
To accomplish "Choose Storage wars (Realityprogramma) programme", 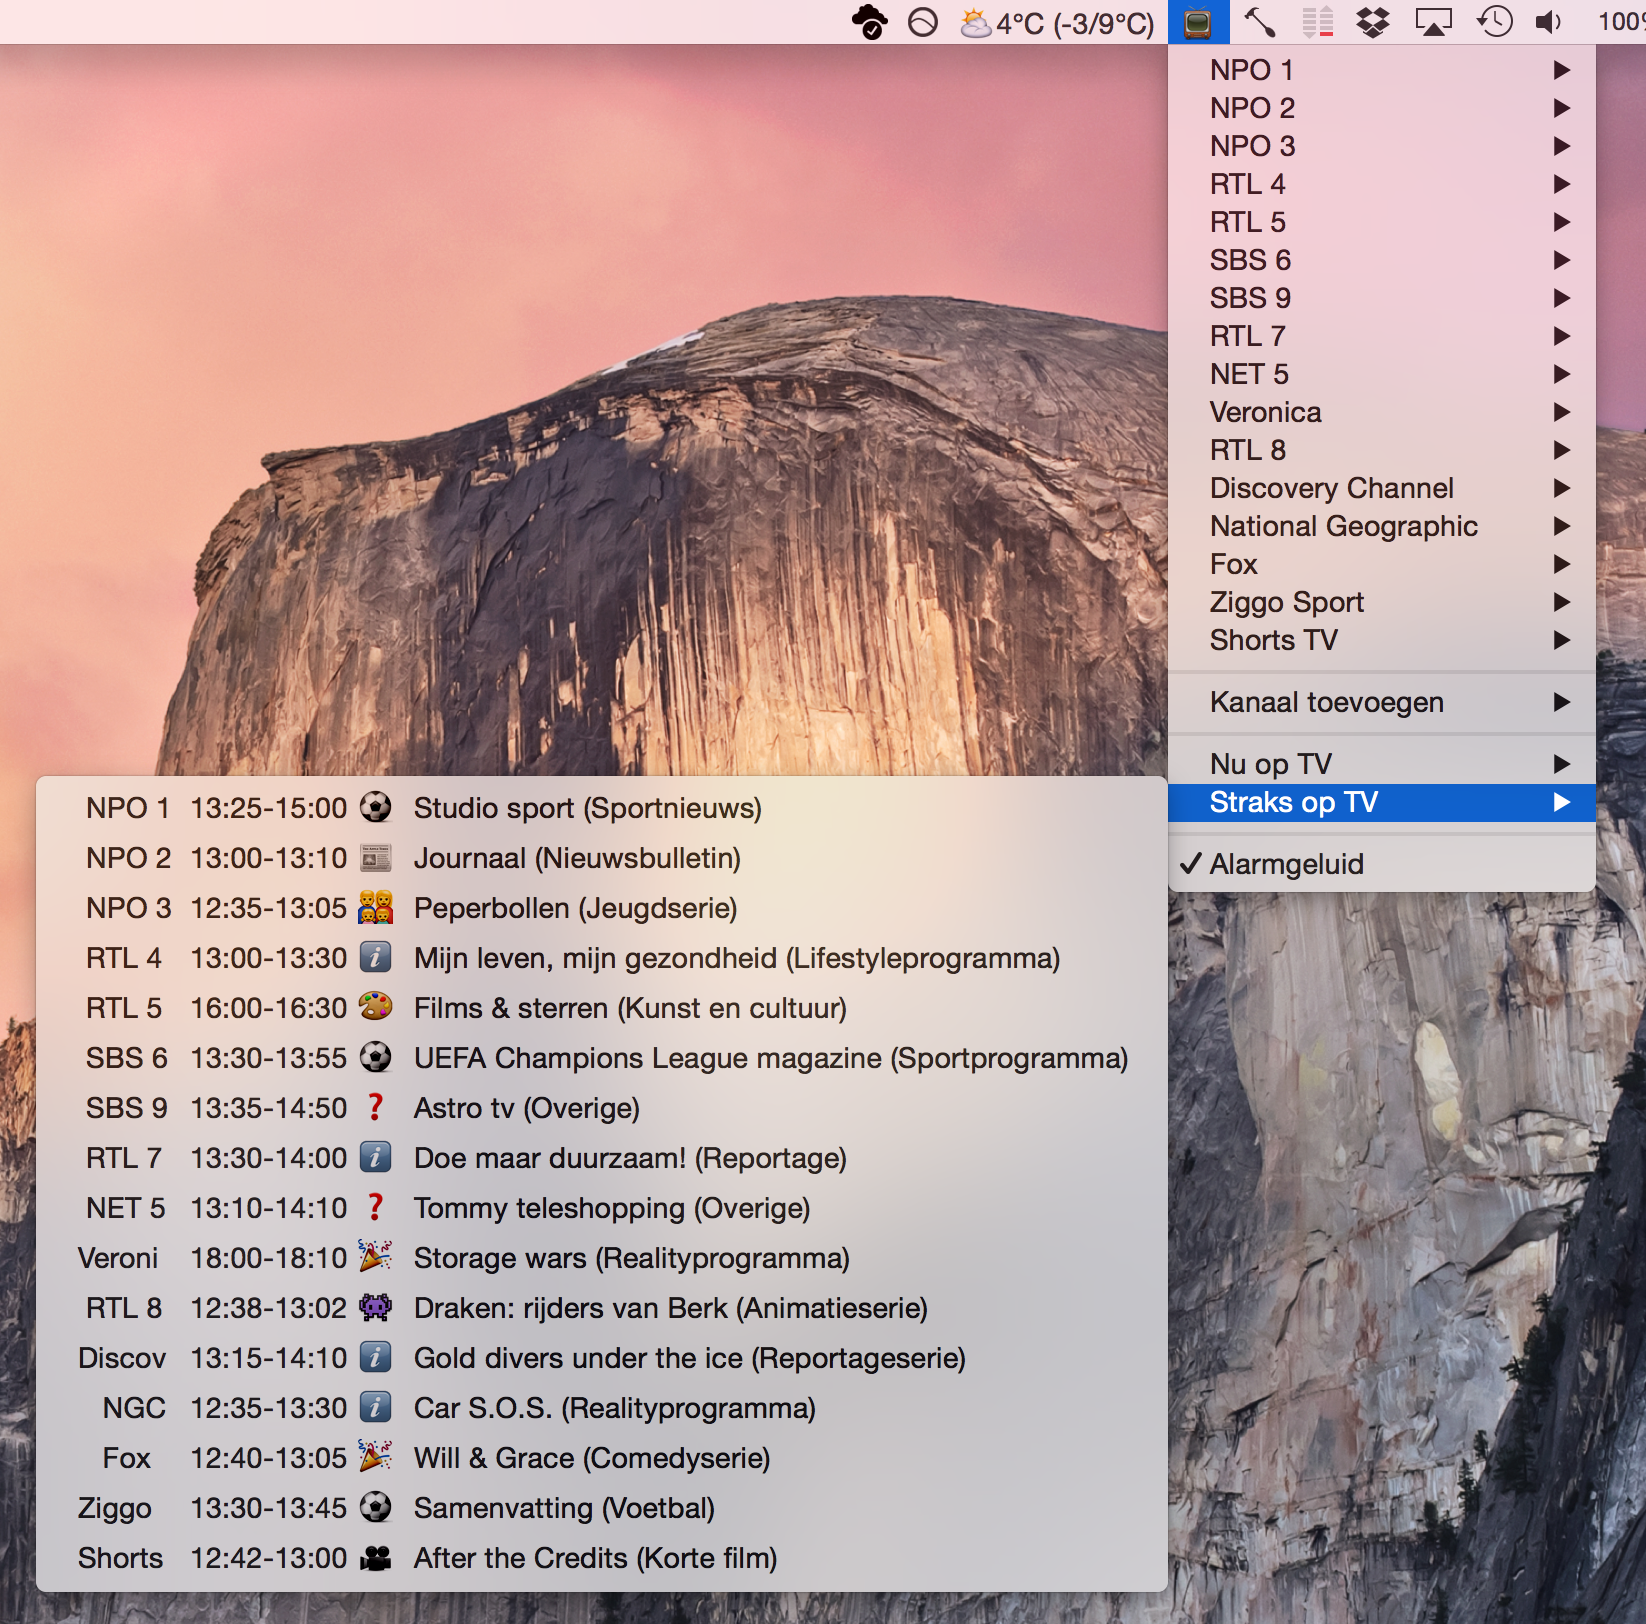I will 632,1258.
